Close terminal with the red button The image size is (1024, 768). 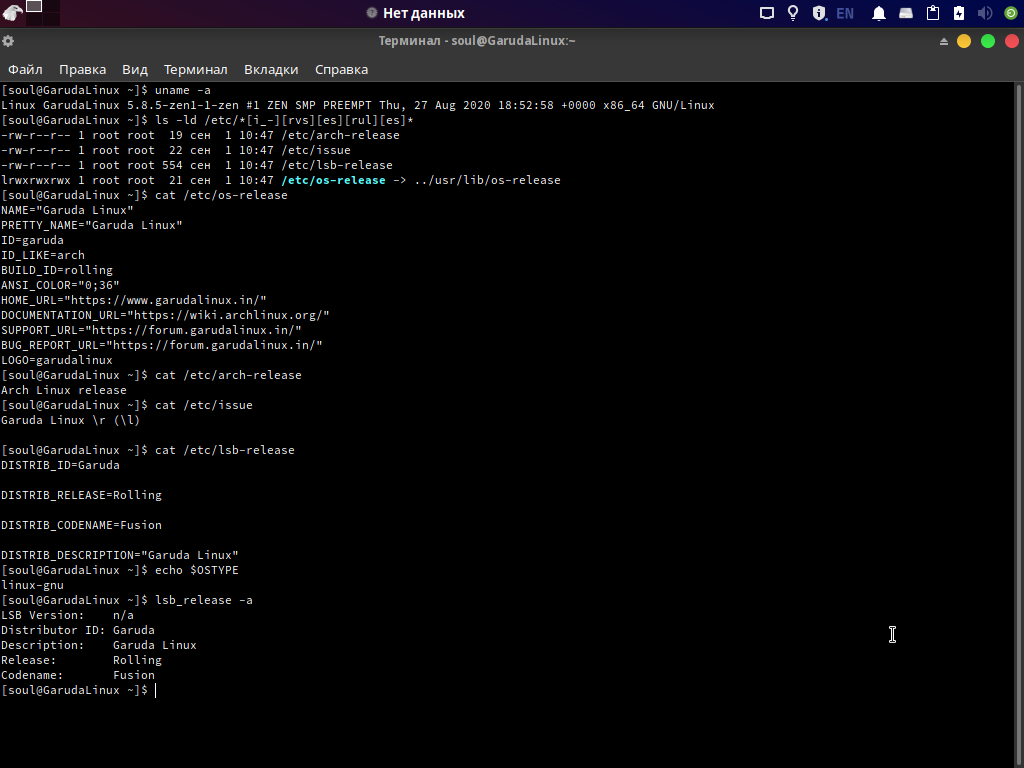tap(1012, 41)
